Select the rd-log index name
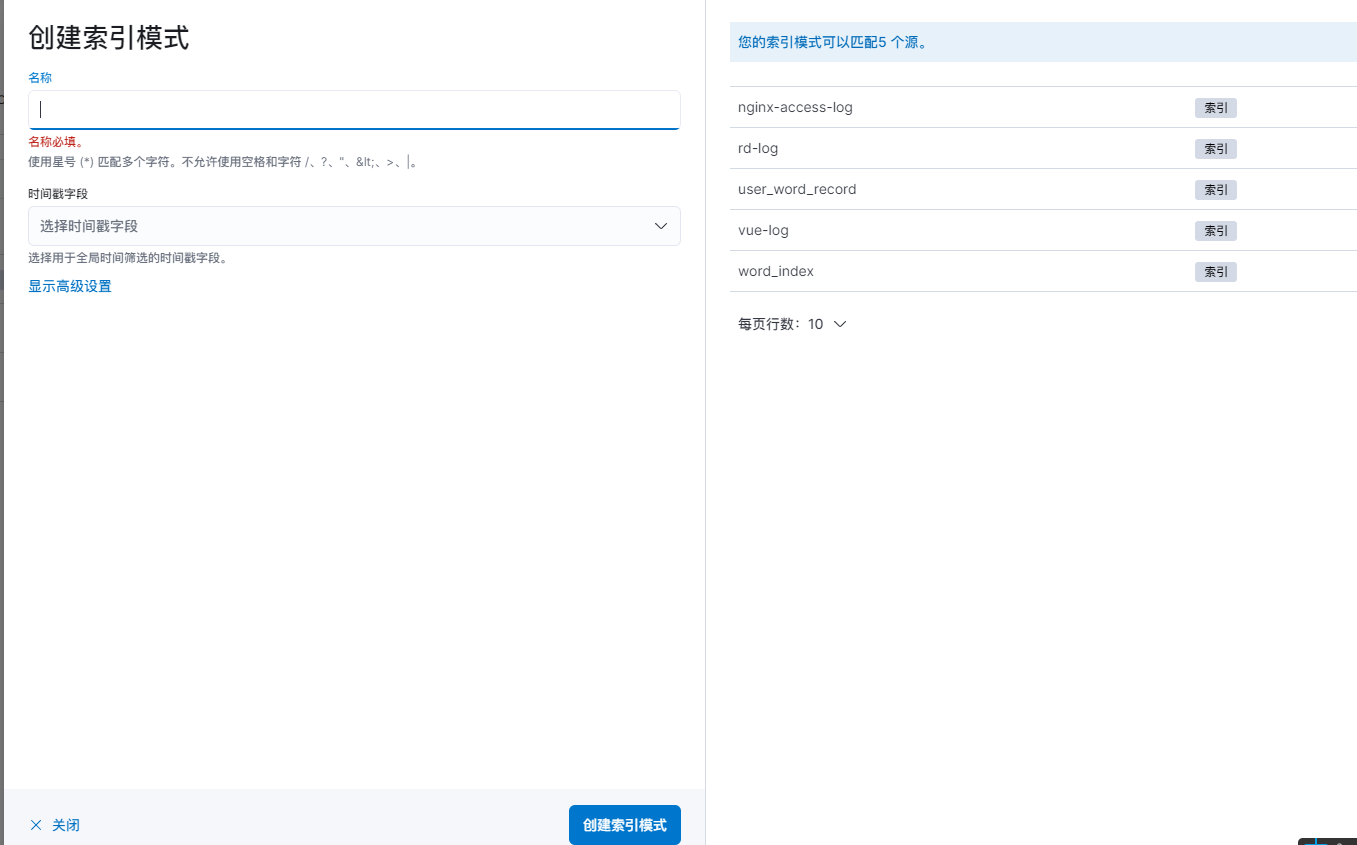 [758, 148]
